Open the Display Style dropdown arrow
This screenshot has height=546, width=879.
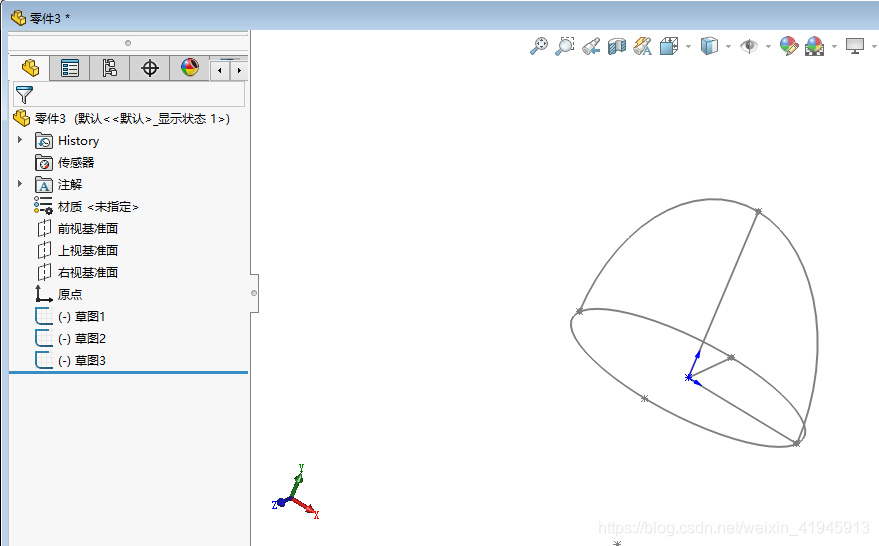(728, 47)
